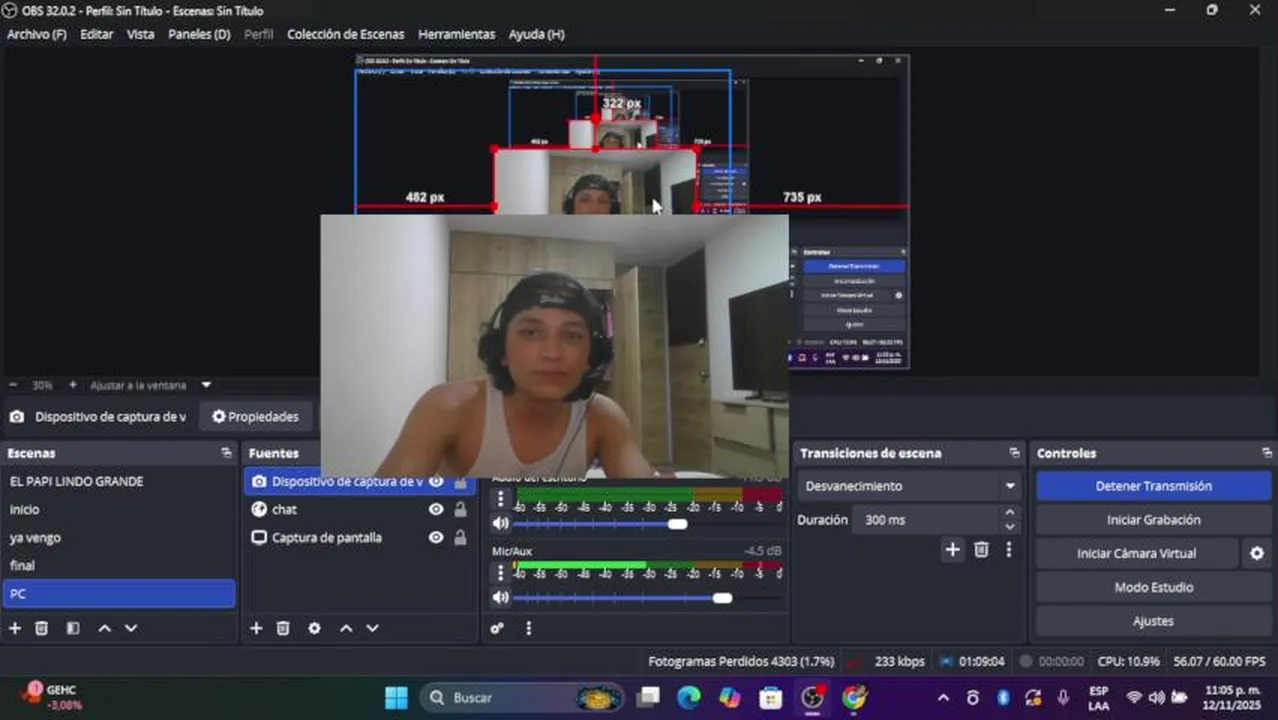Open Colección de Escenas menu
Viewport: 1278px width, 720px height.
(346, 34)
